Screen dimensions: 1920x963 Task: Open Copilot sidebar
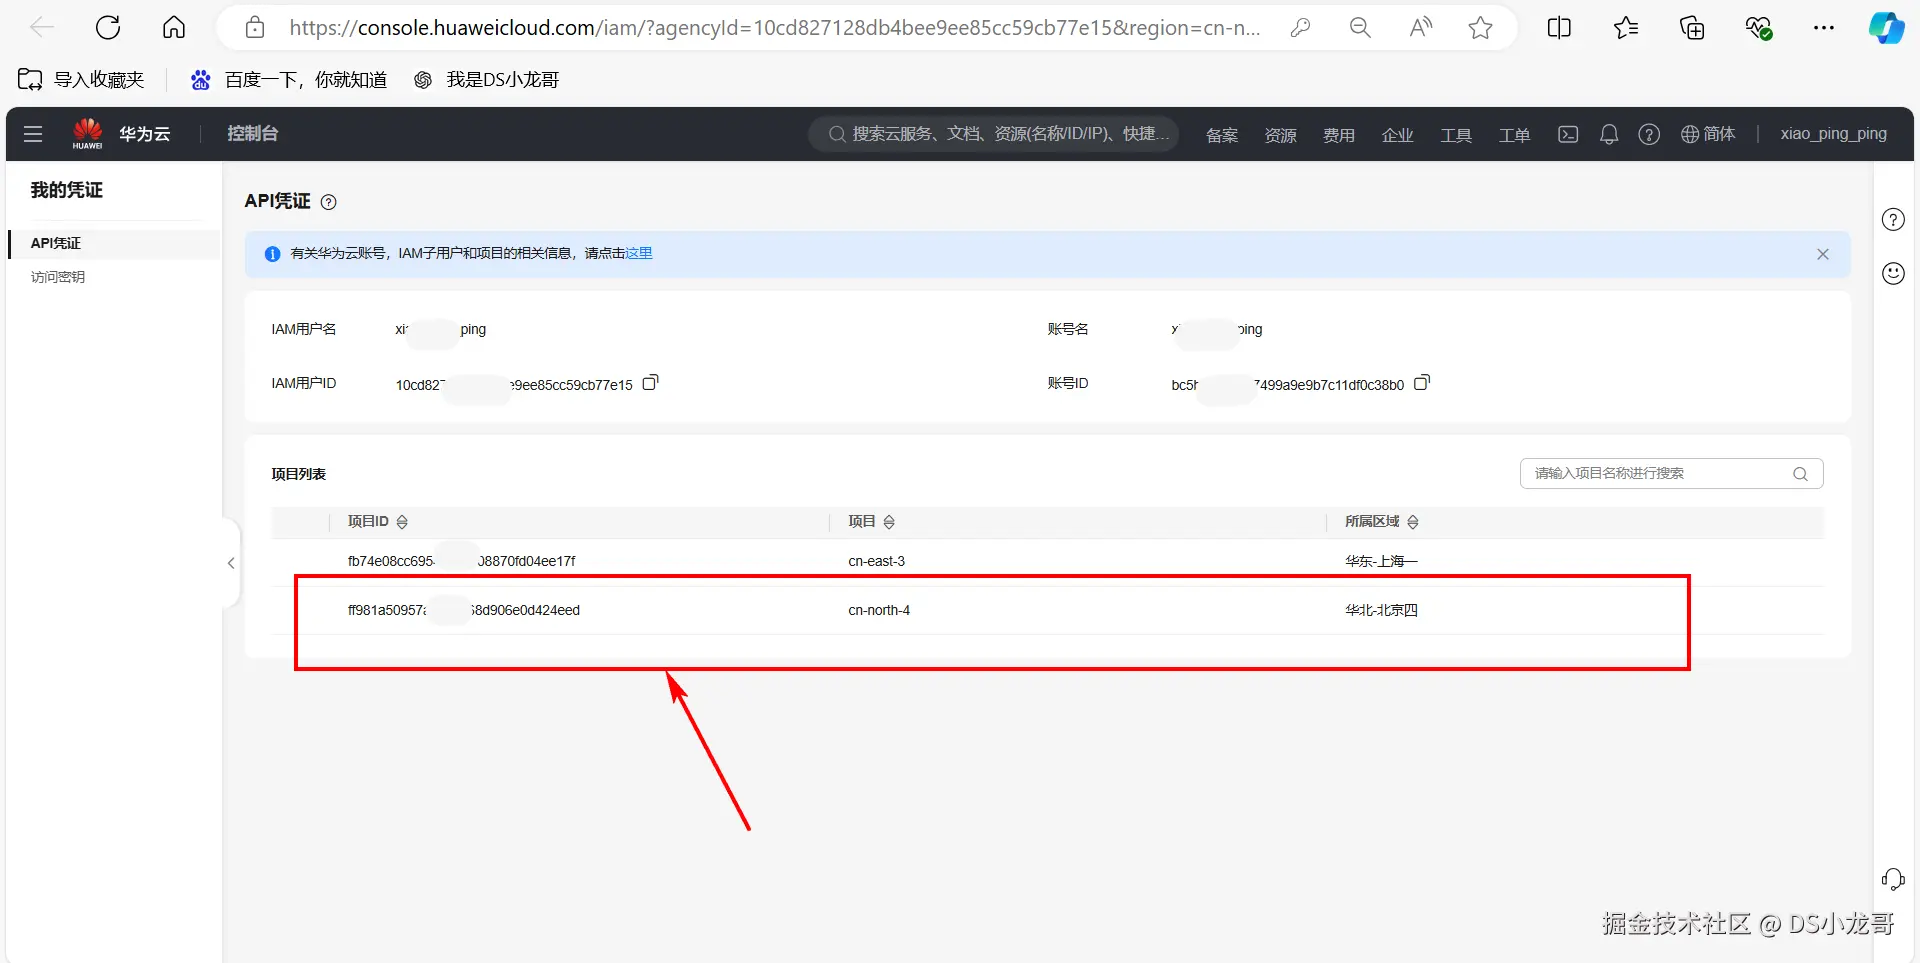(1887, 28)
